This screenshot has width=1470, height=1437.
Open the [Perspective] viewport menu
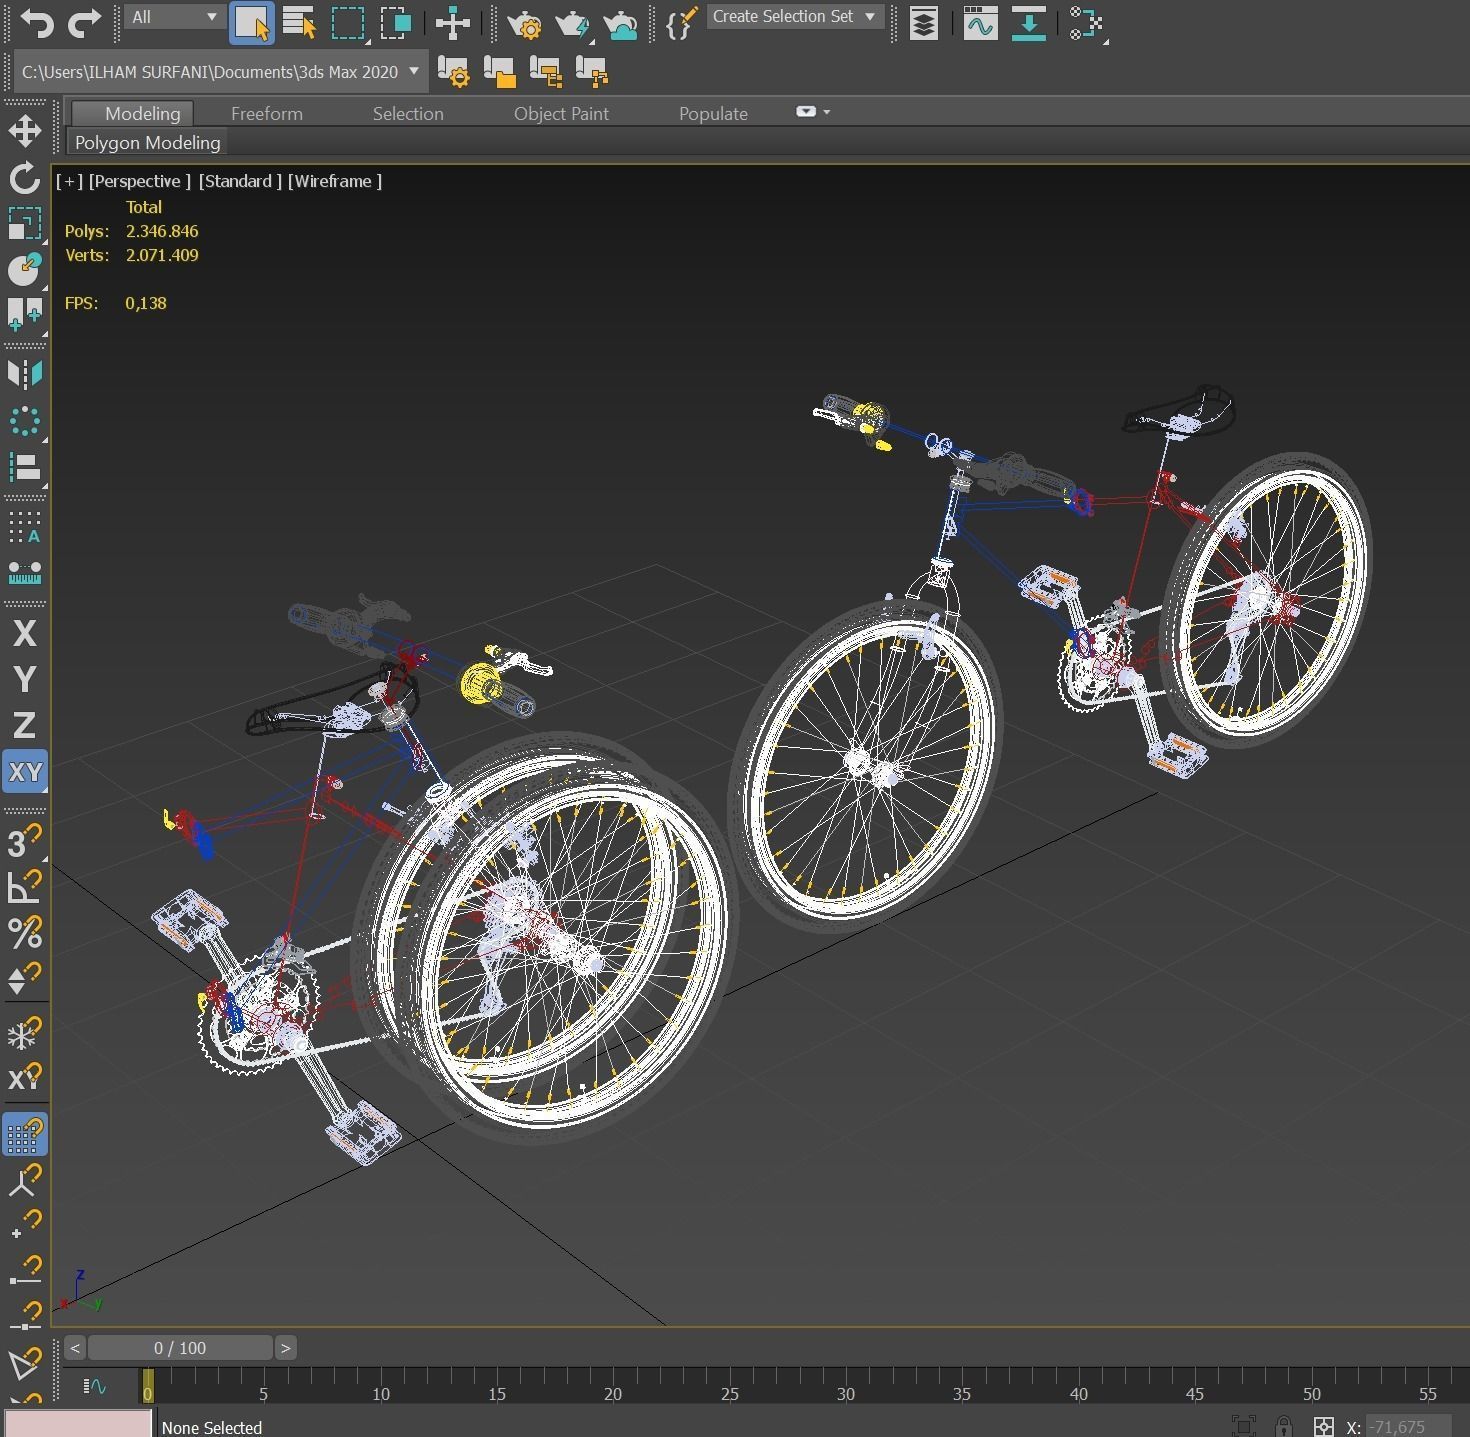click(x=139, y=181)
